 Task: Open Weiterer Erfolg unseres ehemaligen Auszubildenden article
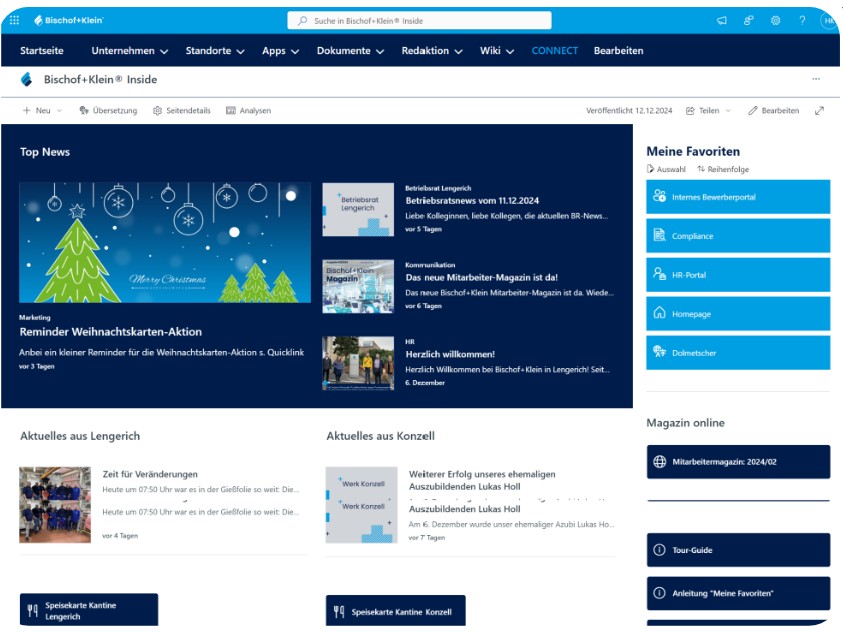(482, 480)
